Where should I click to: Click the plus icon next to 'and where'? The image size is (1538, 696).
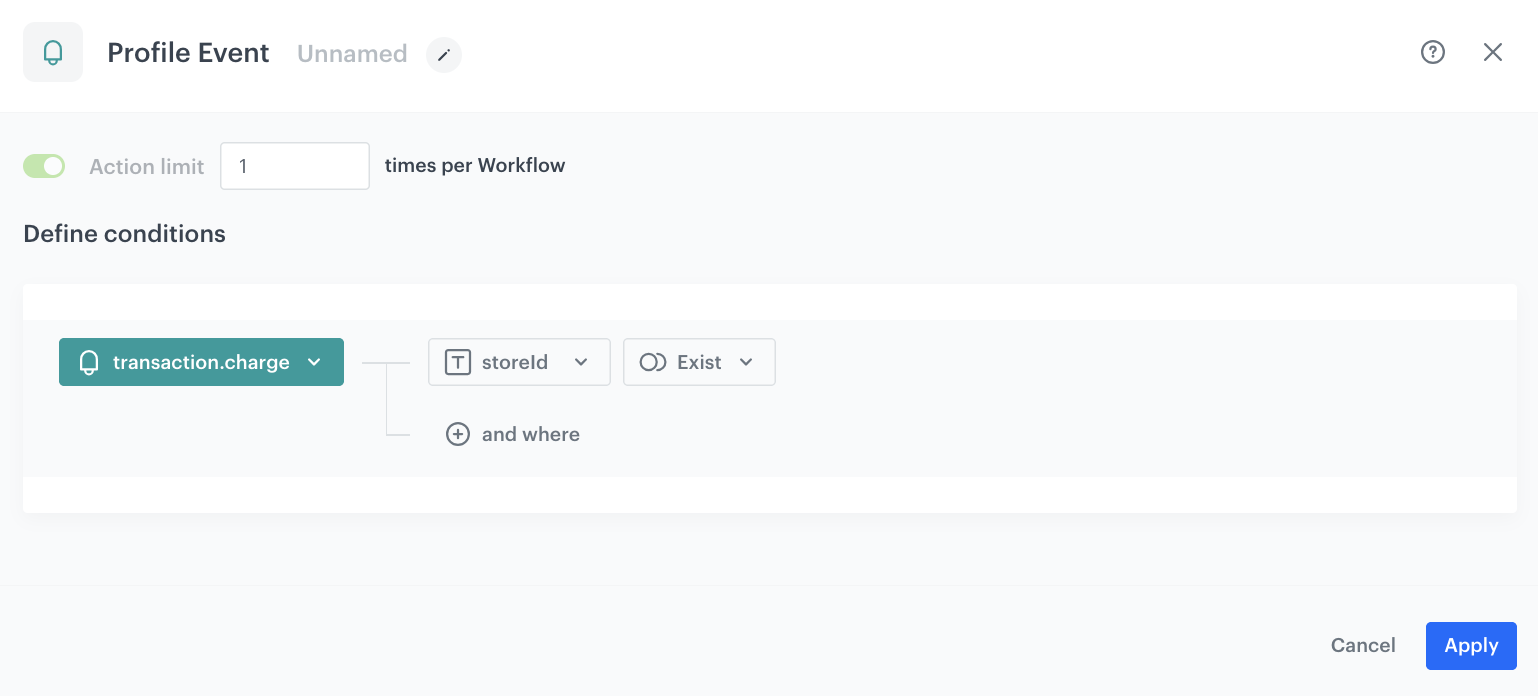coord(458,434)
